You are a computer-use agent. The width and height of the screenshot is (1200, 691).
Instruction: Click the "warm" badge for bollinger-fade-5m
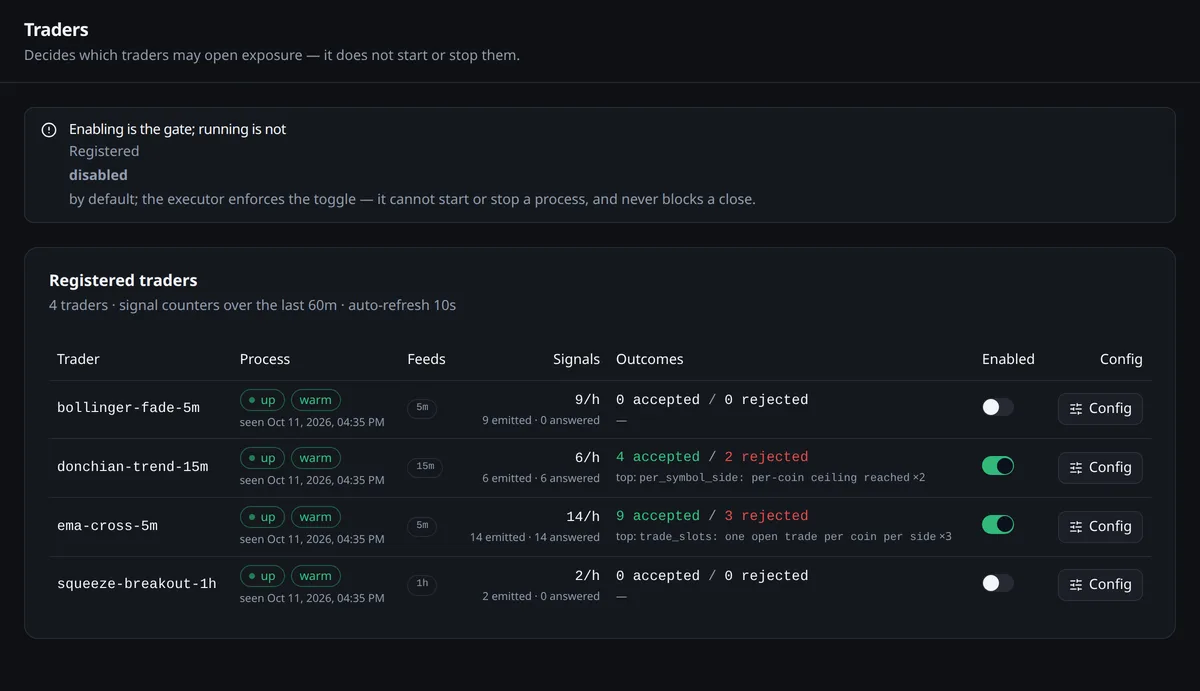pos(316,400)
